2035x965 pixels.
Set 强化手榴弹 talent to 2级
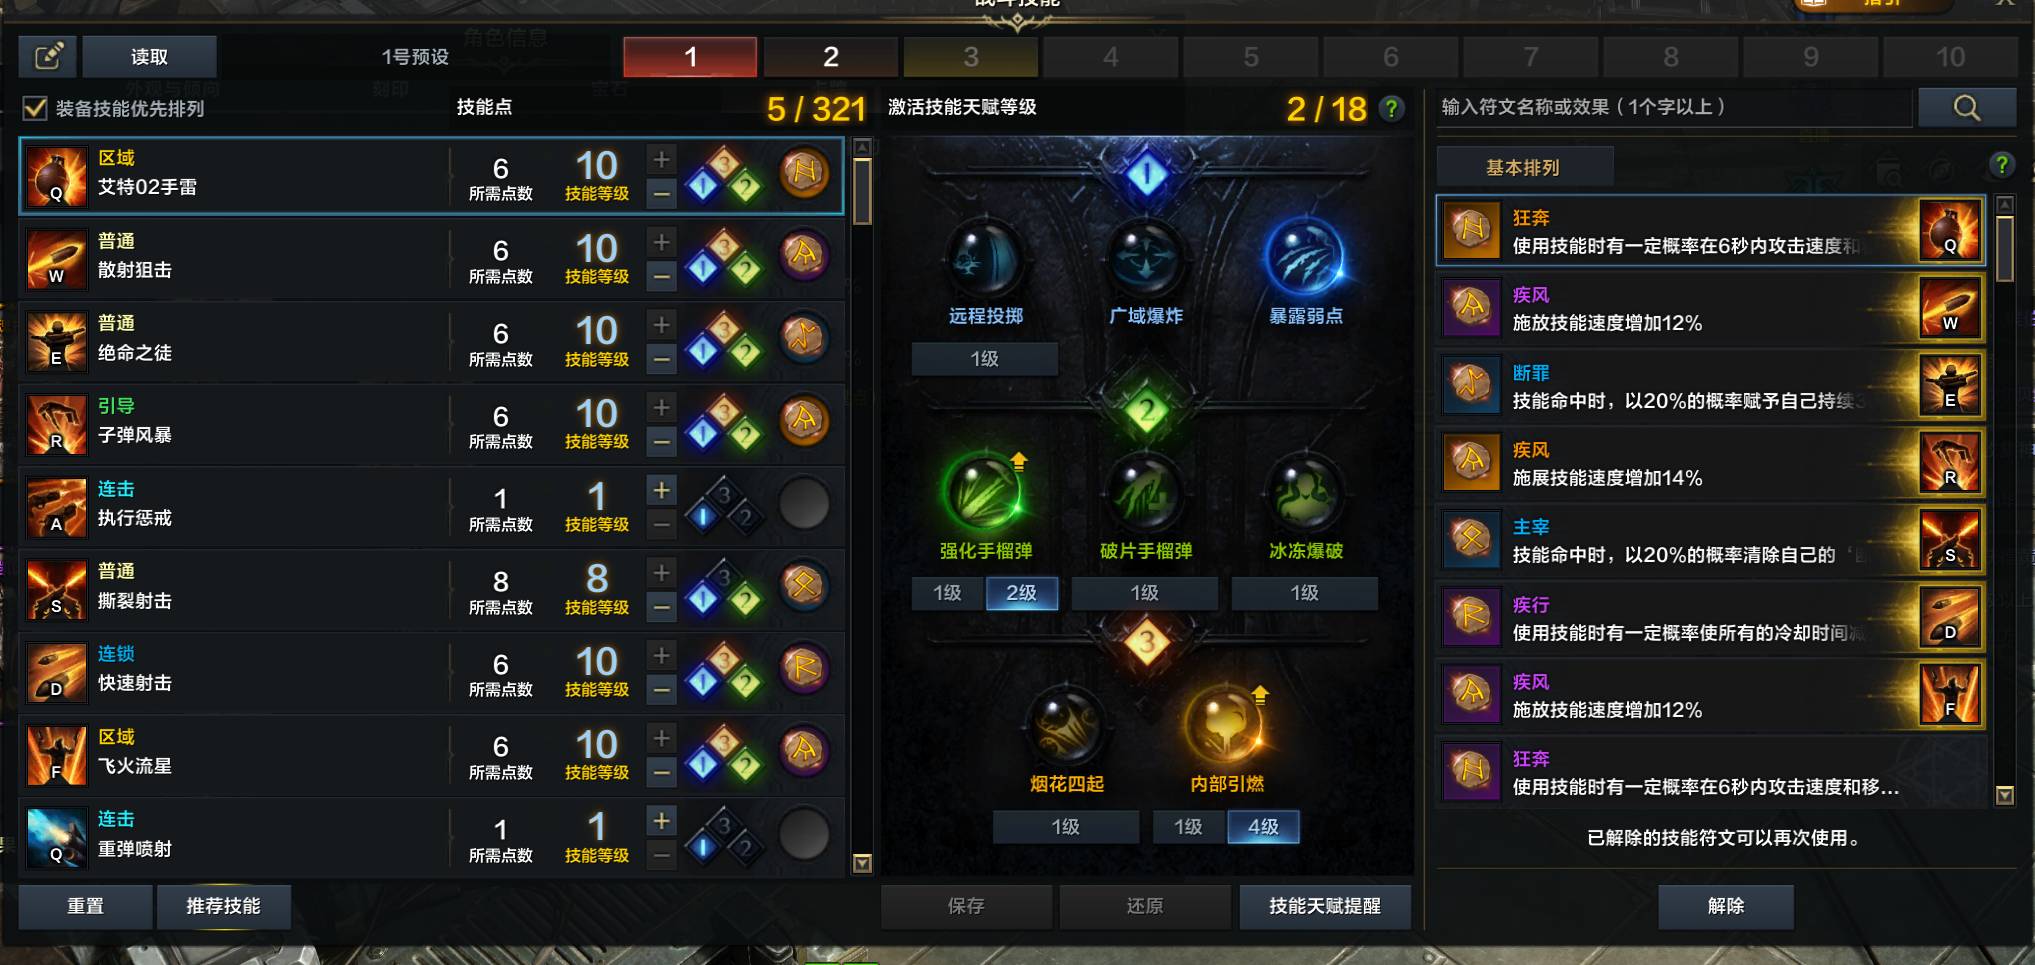1021,593
